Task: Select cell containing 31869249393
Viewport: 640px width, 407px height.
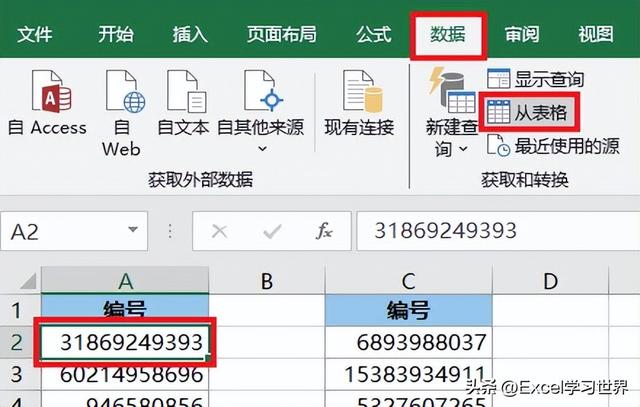Action: (x=125, y=342)
